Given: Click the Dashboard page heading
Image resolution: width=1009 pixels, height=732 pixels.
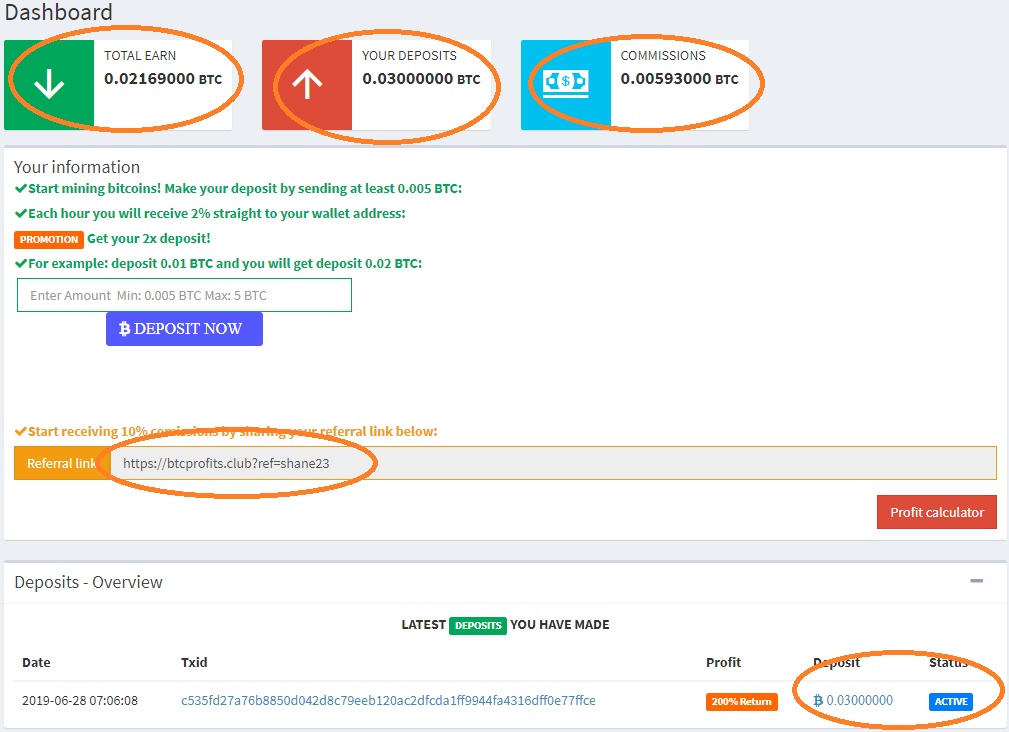Looking at the screenshot, I should click(x=58, y=12).
